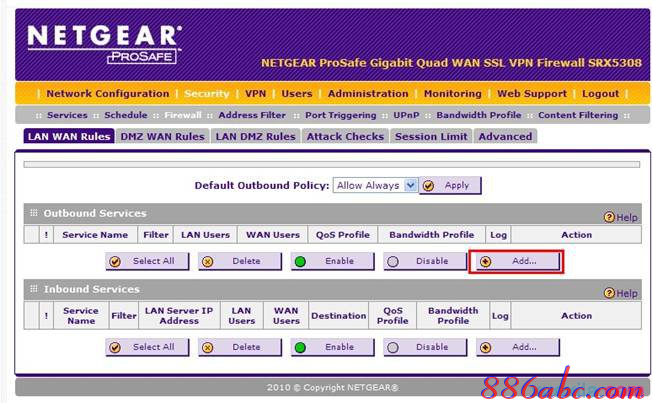
Task: Enable selected outbound services
Action: point(333,261)
